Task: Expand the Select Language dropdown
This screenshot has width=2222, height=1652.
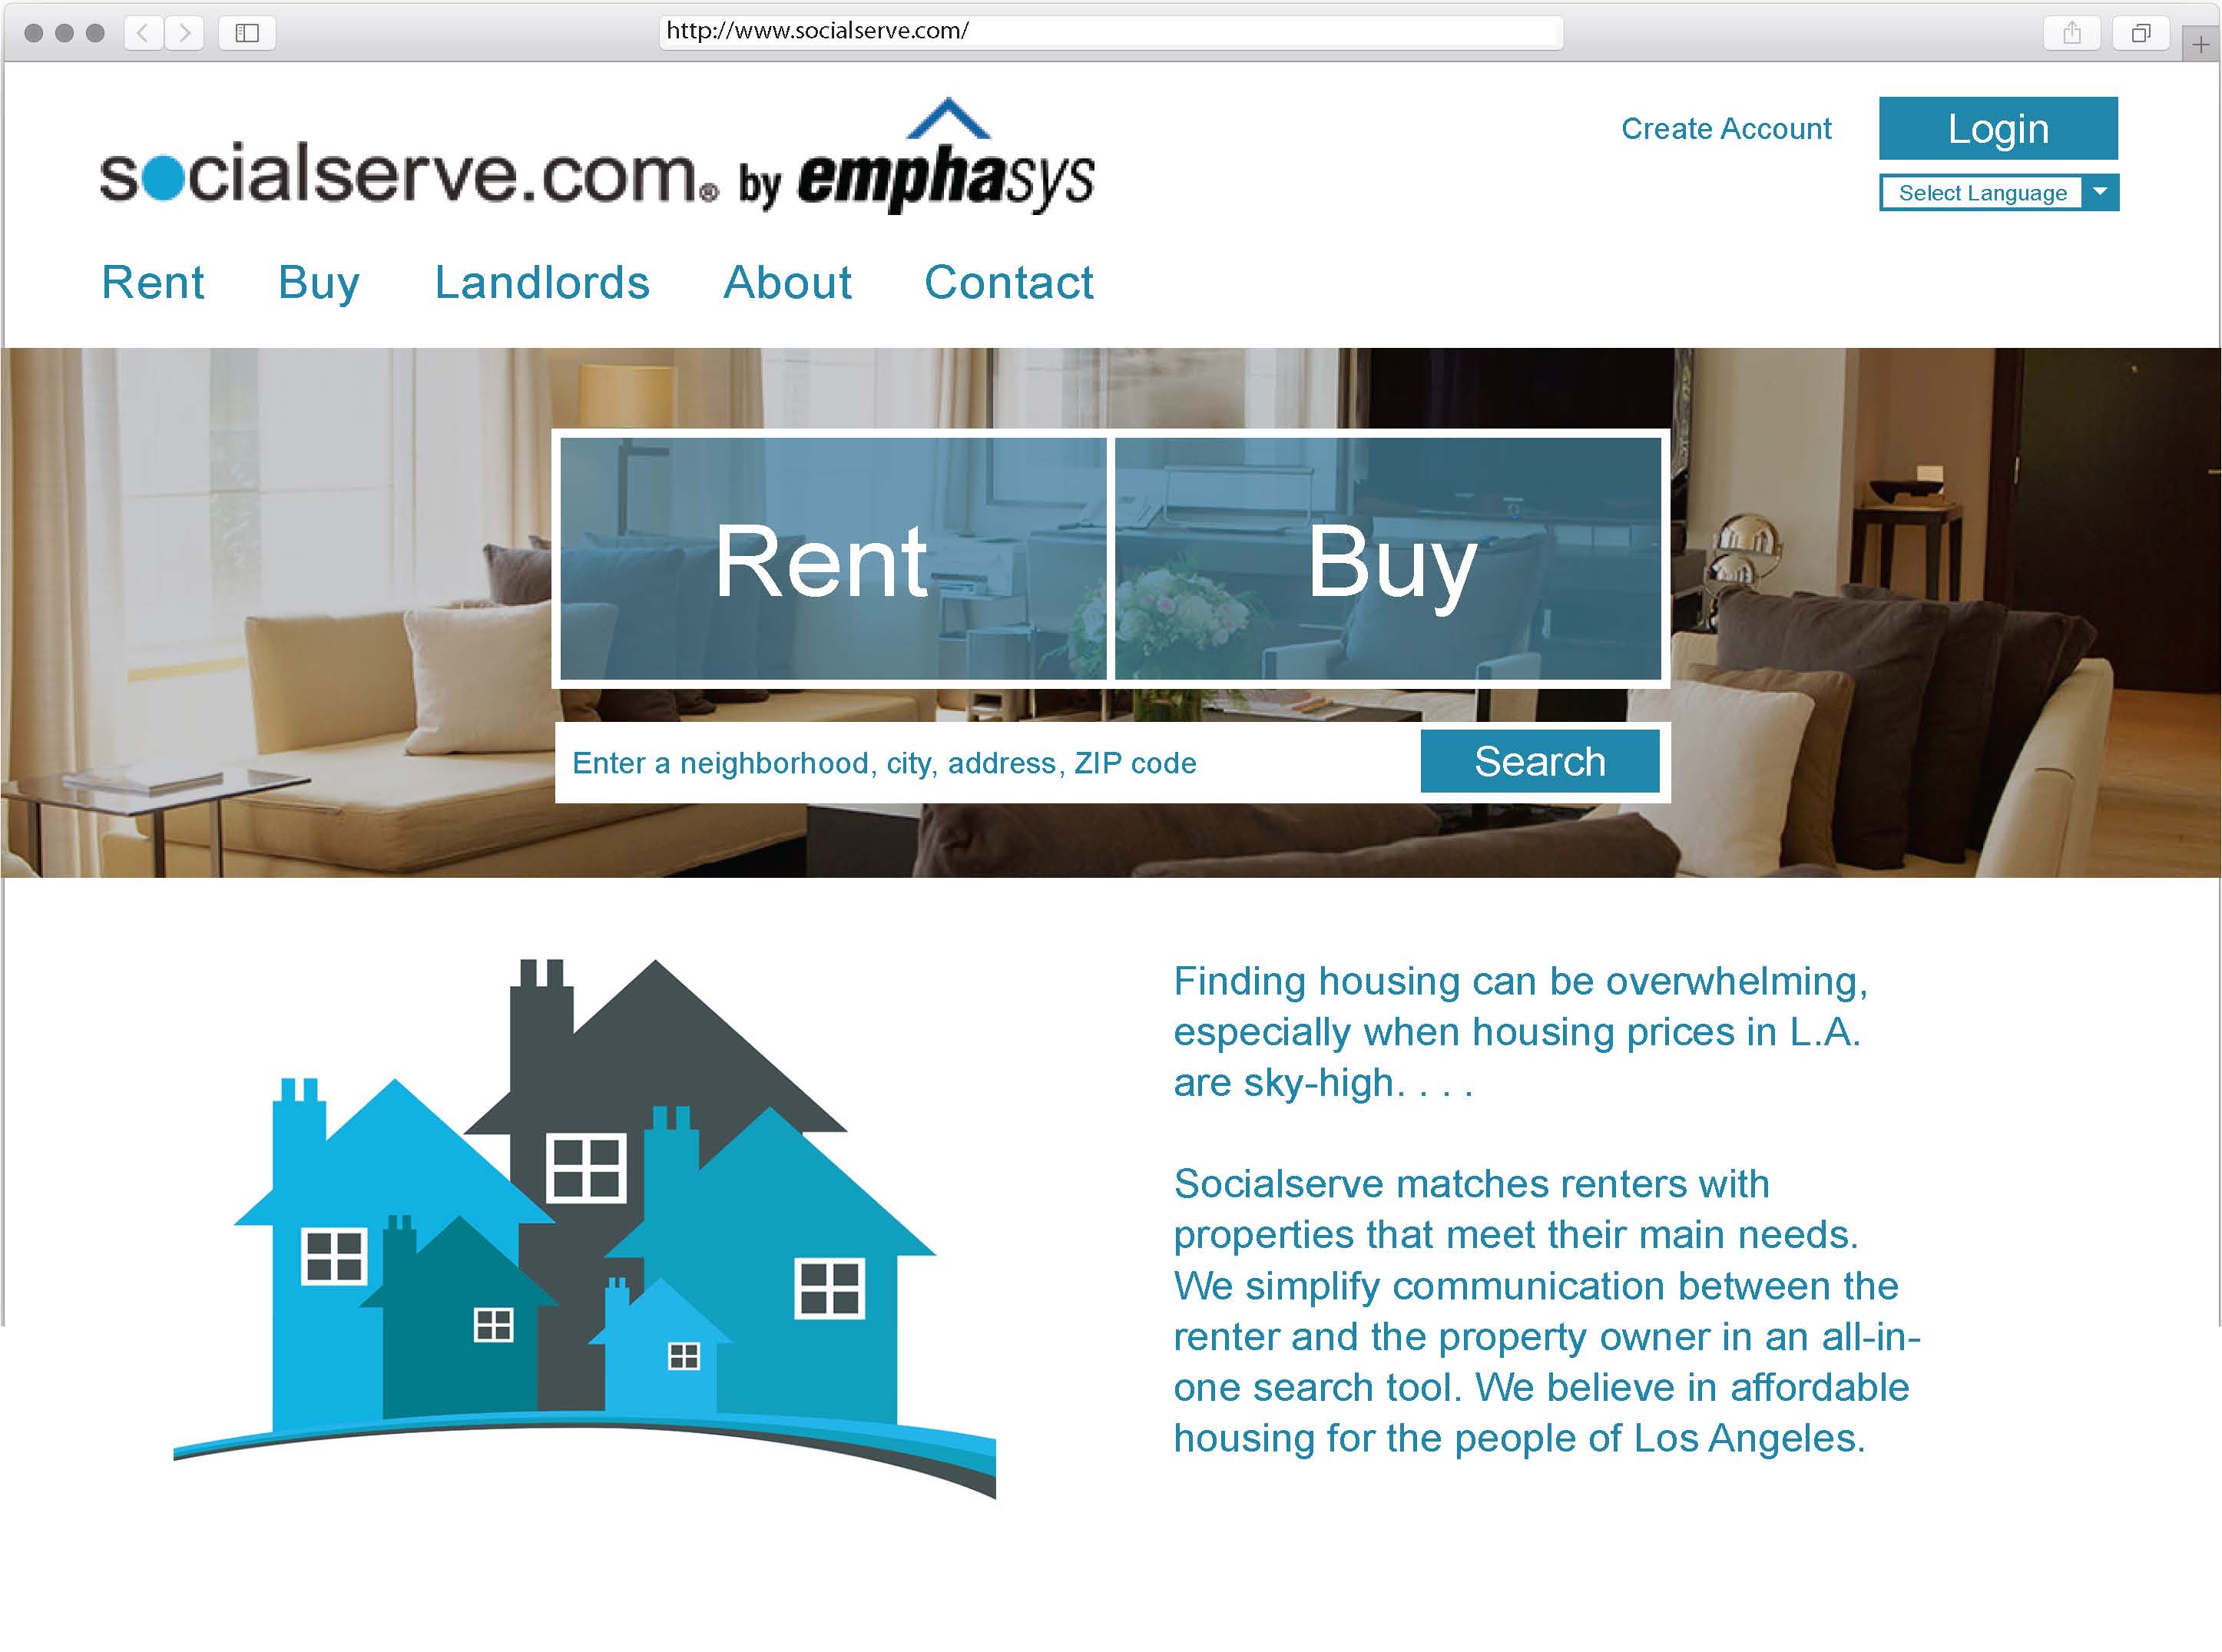Action: (2101, 193)
